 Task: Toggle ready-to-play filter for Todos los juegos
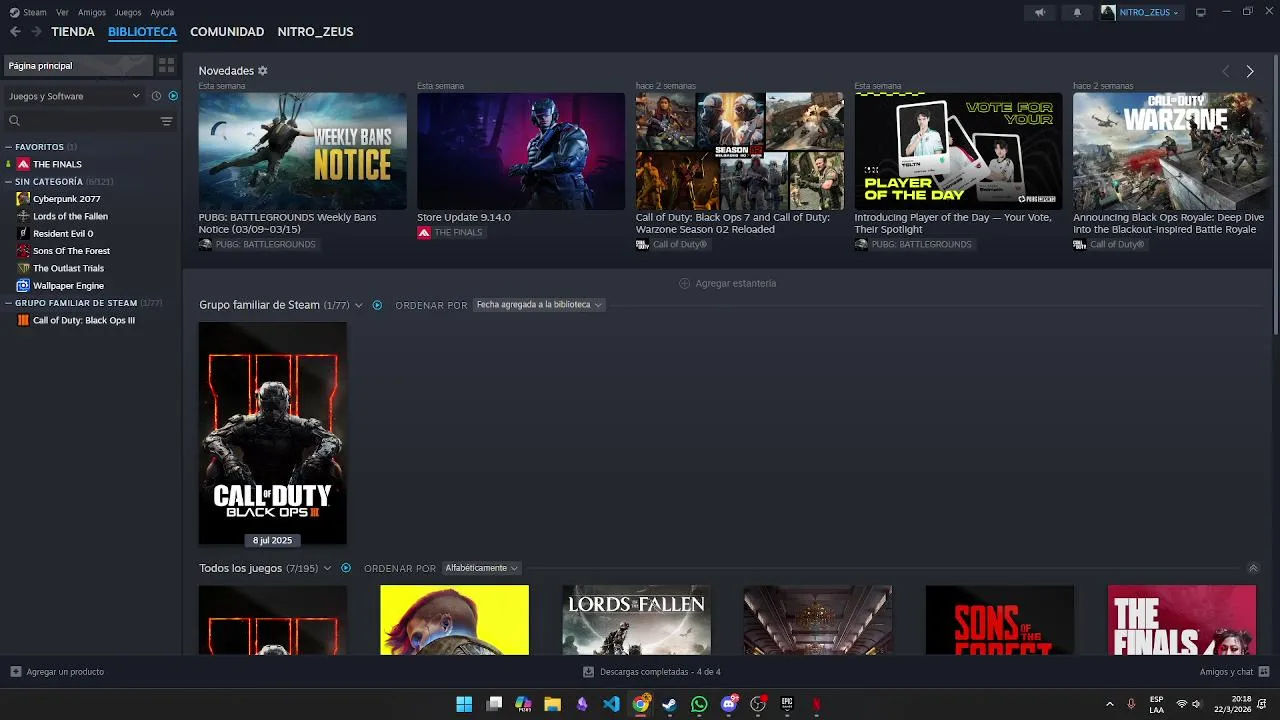click(346, 568)
